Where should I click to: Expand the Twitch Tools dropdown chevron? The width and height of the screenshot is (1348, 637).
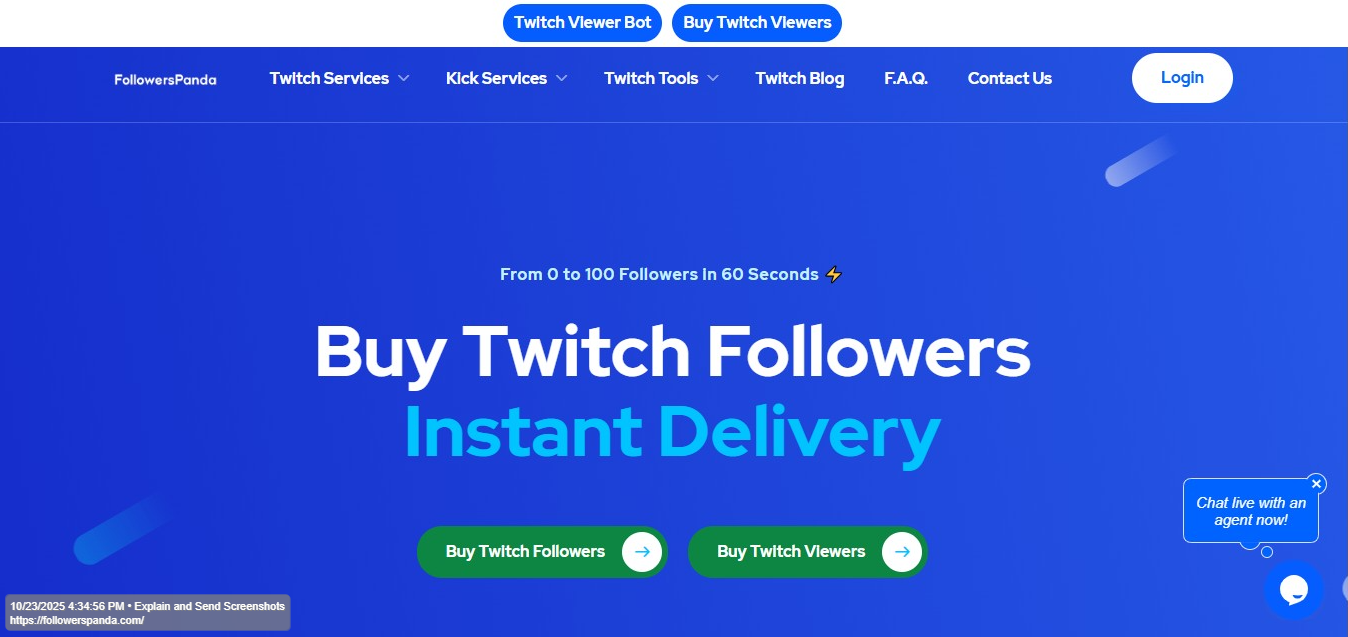coord(713,78)
